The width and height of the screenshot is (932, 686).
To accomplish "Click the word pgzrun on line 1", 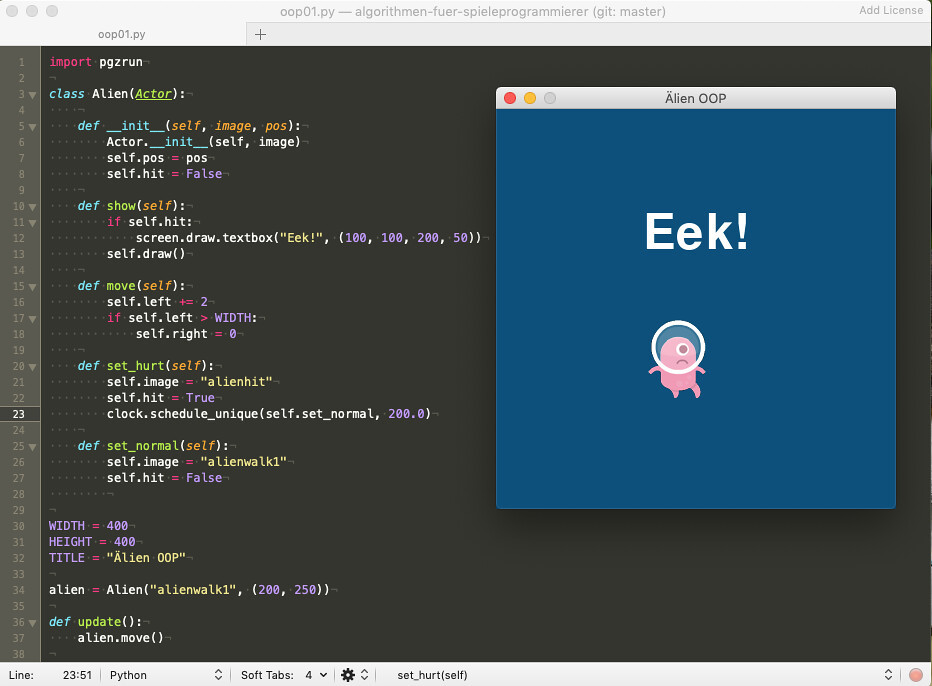I will [121, 62].
